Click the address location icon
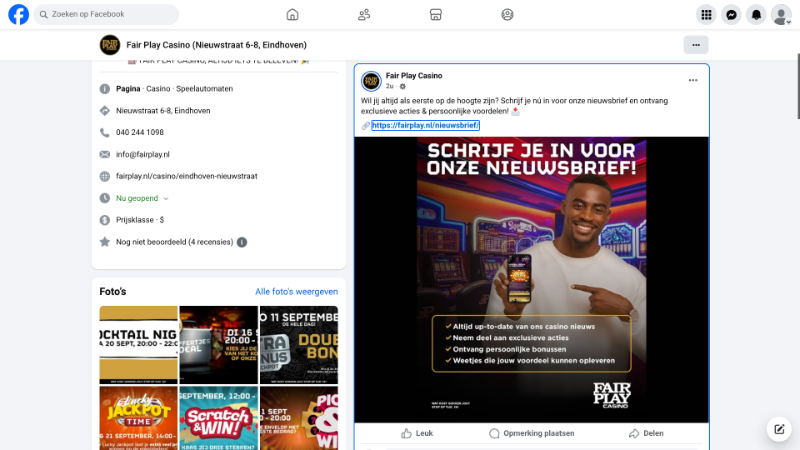 click(105, 111)
